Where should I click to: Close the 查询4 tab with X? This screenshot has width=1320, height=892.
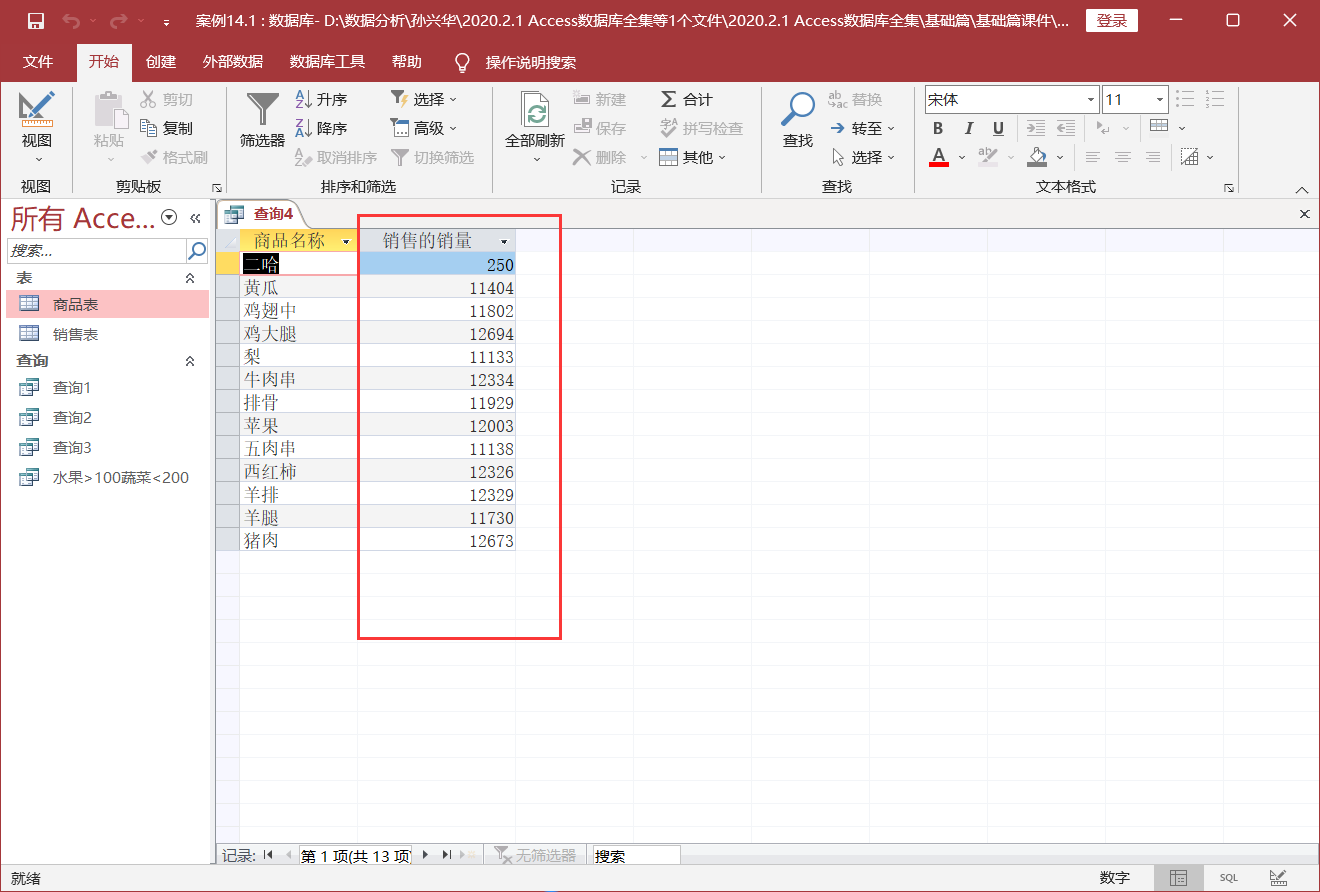click(x=1304, y=214)
